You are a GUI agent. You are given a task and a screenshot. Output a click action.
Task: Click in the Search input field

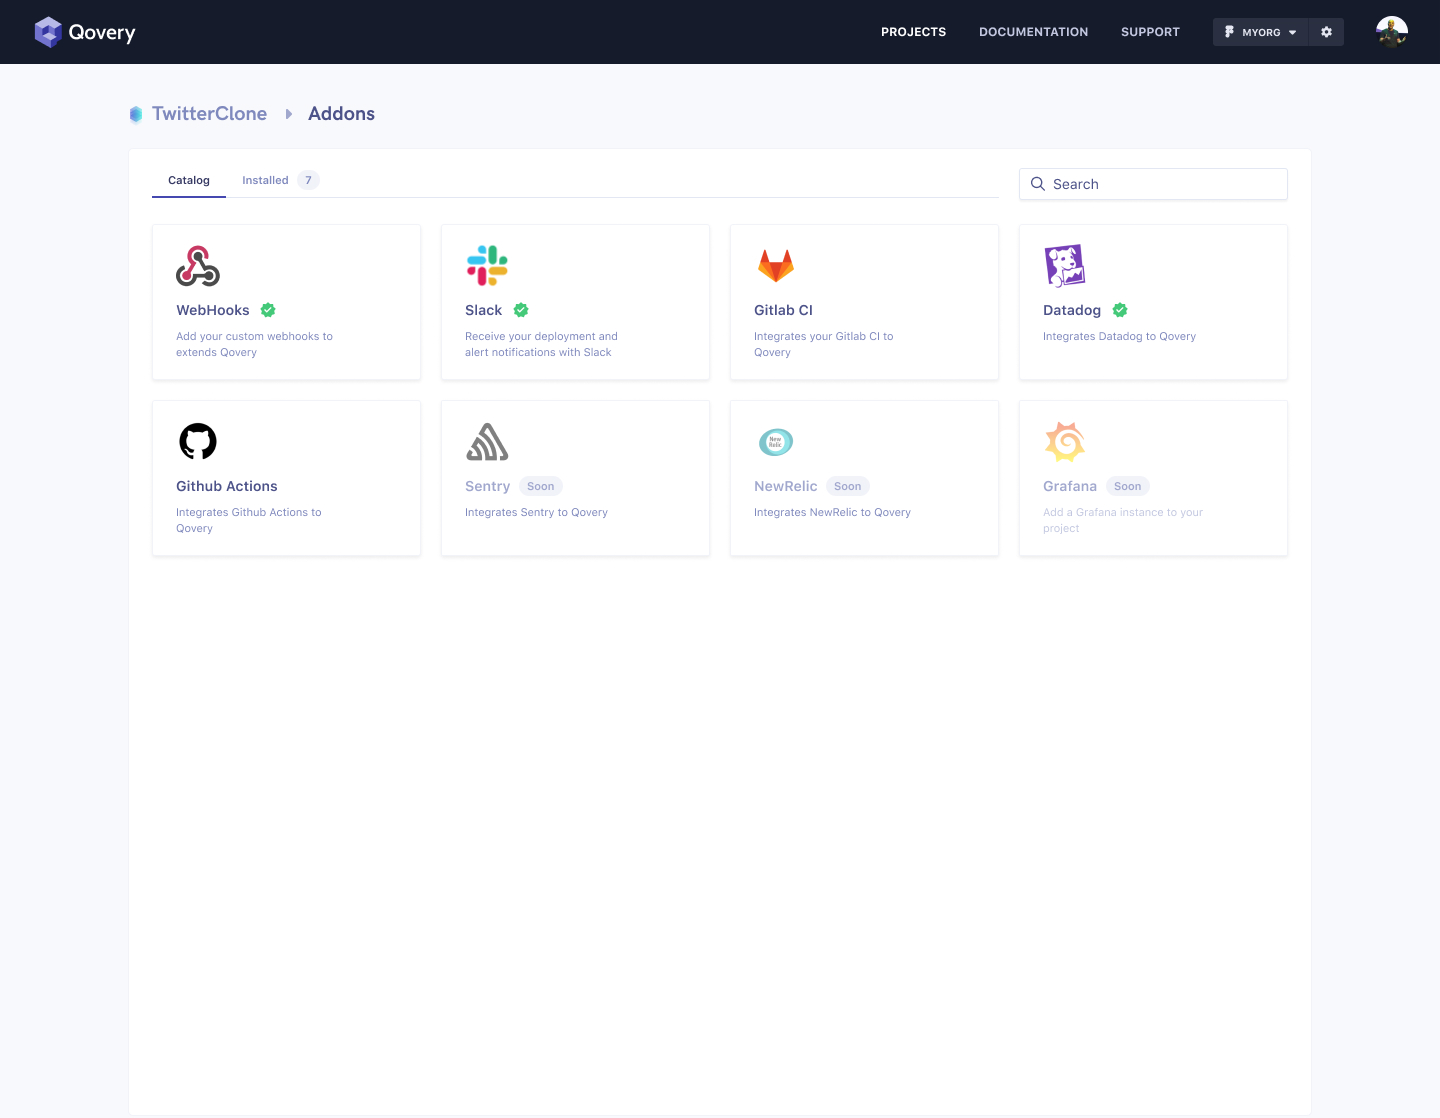pyautogui.click(x=1153, y=184)
